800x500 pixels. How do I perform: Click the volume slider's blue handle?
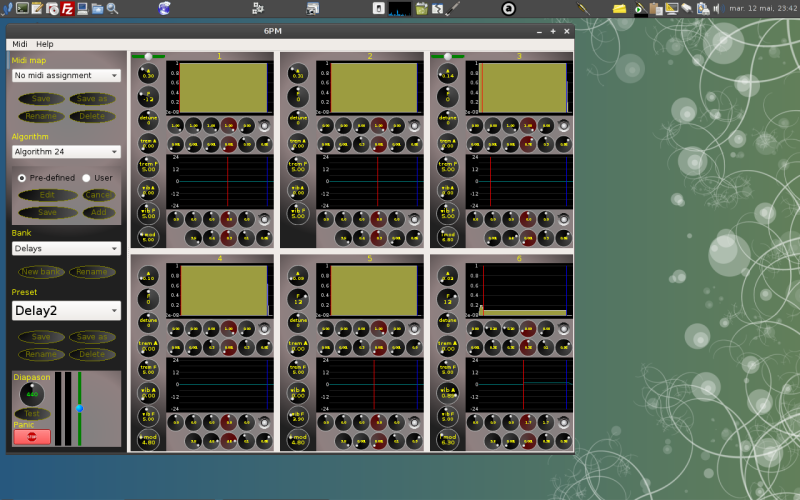tap(79, 408)
